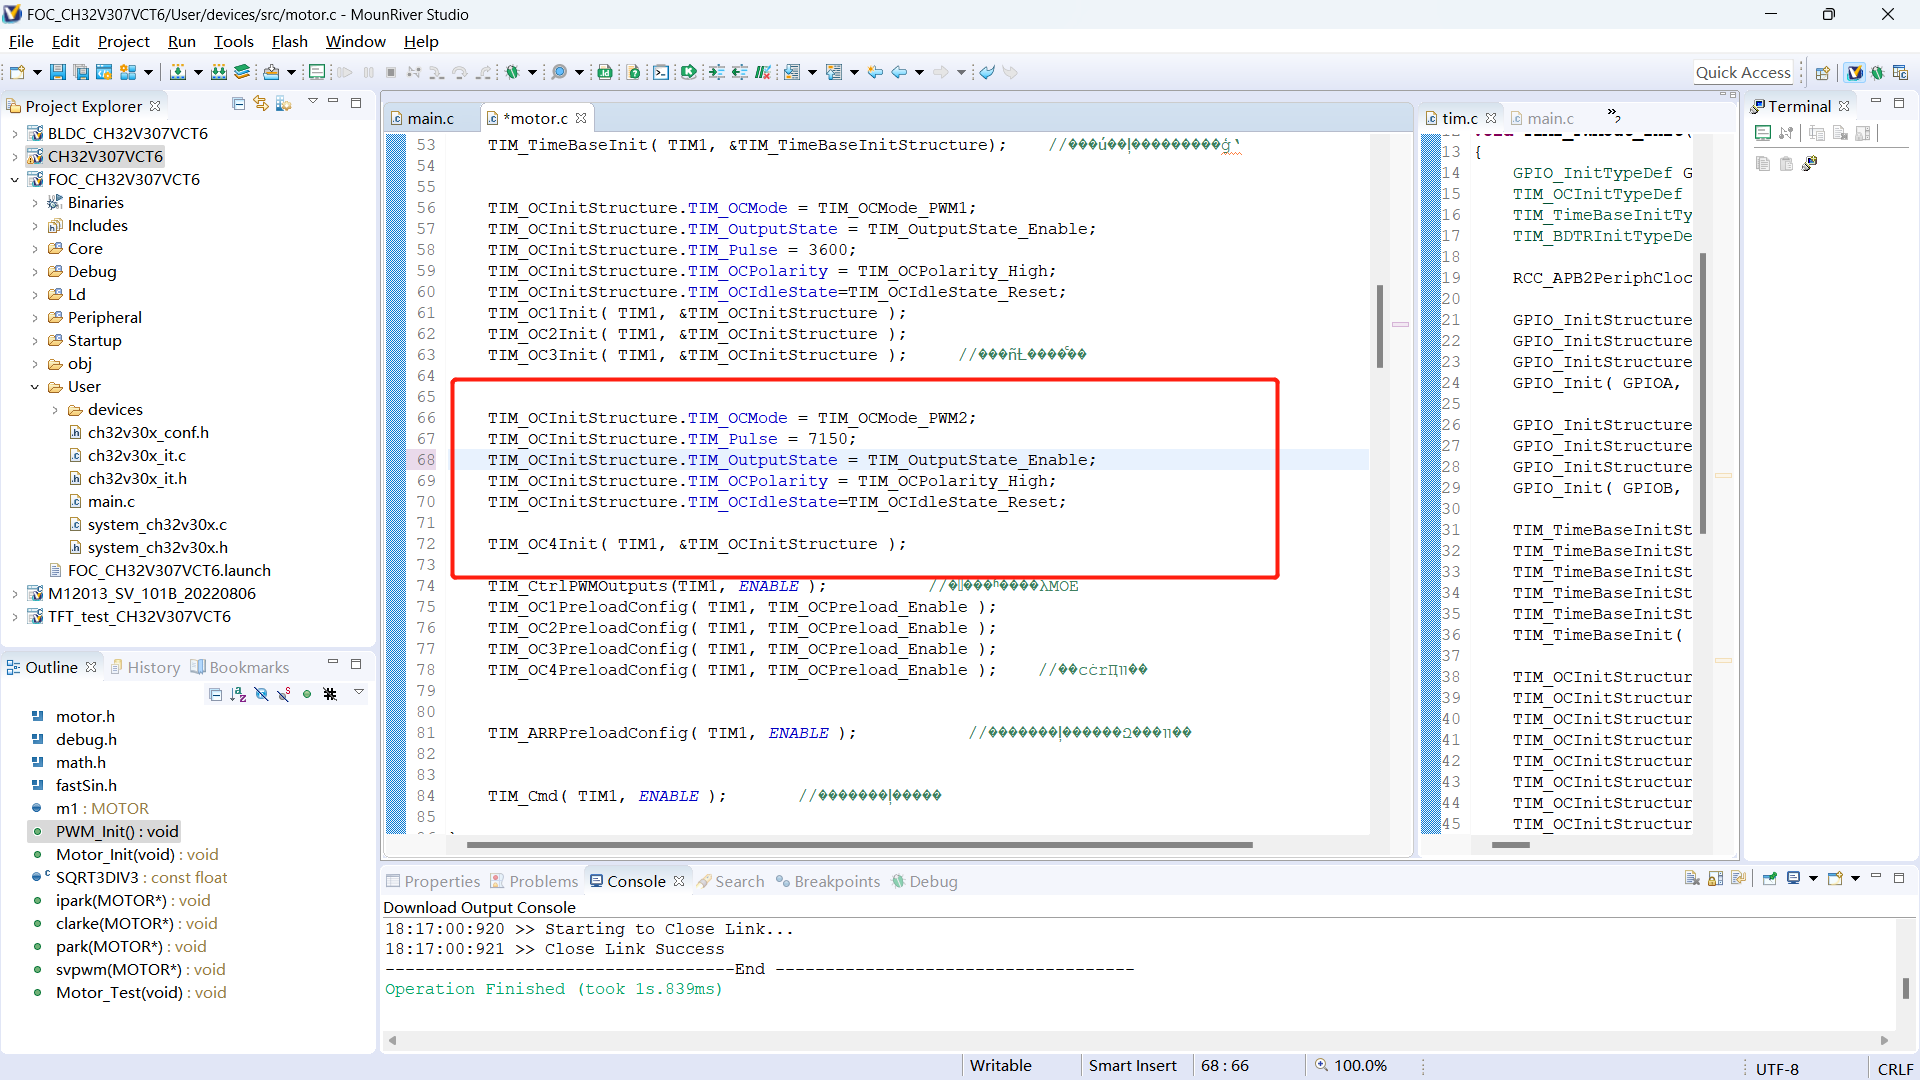The image size is (1920, 1080).
Task: Collapse the User folder
Action: pyautogui.click(x=35, y=387)
